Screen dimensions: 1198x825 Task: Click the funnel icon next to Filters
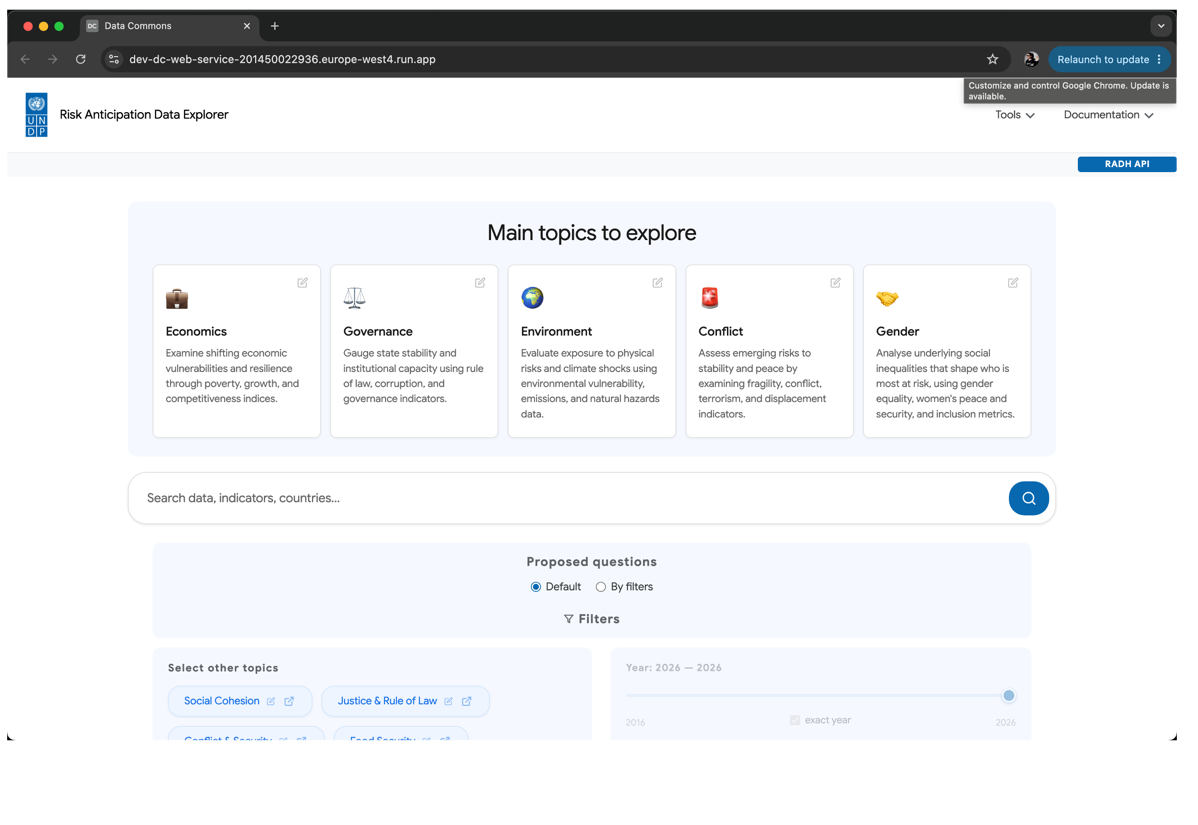(x=568, y=619)
